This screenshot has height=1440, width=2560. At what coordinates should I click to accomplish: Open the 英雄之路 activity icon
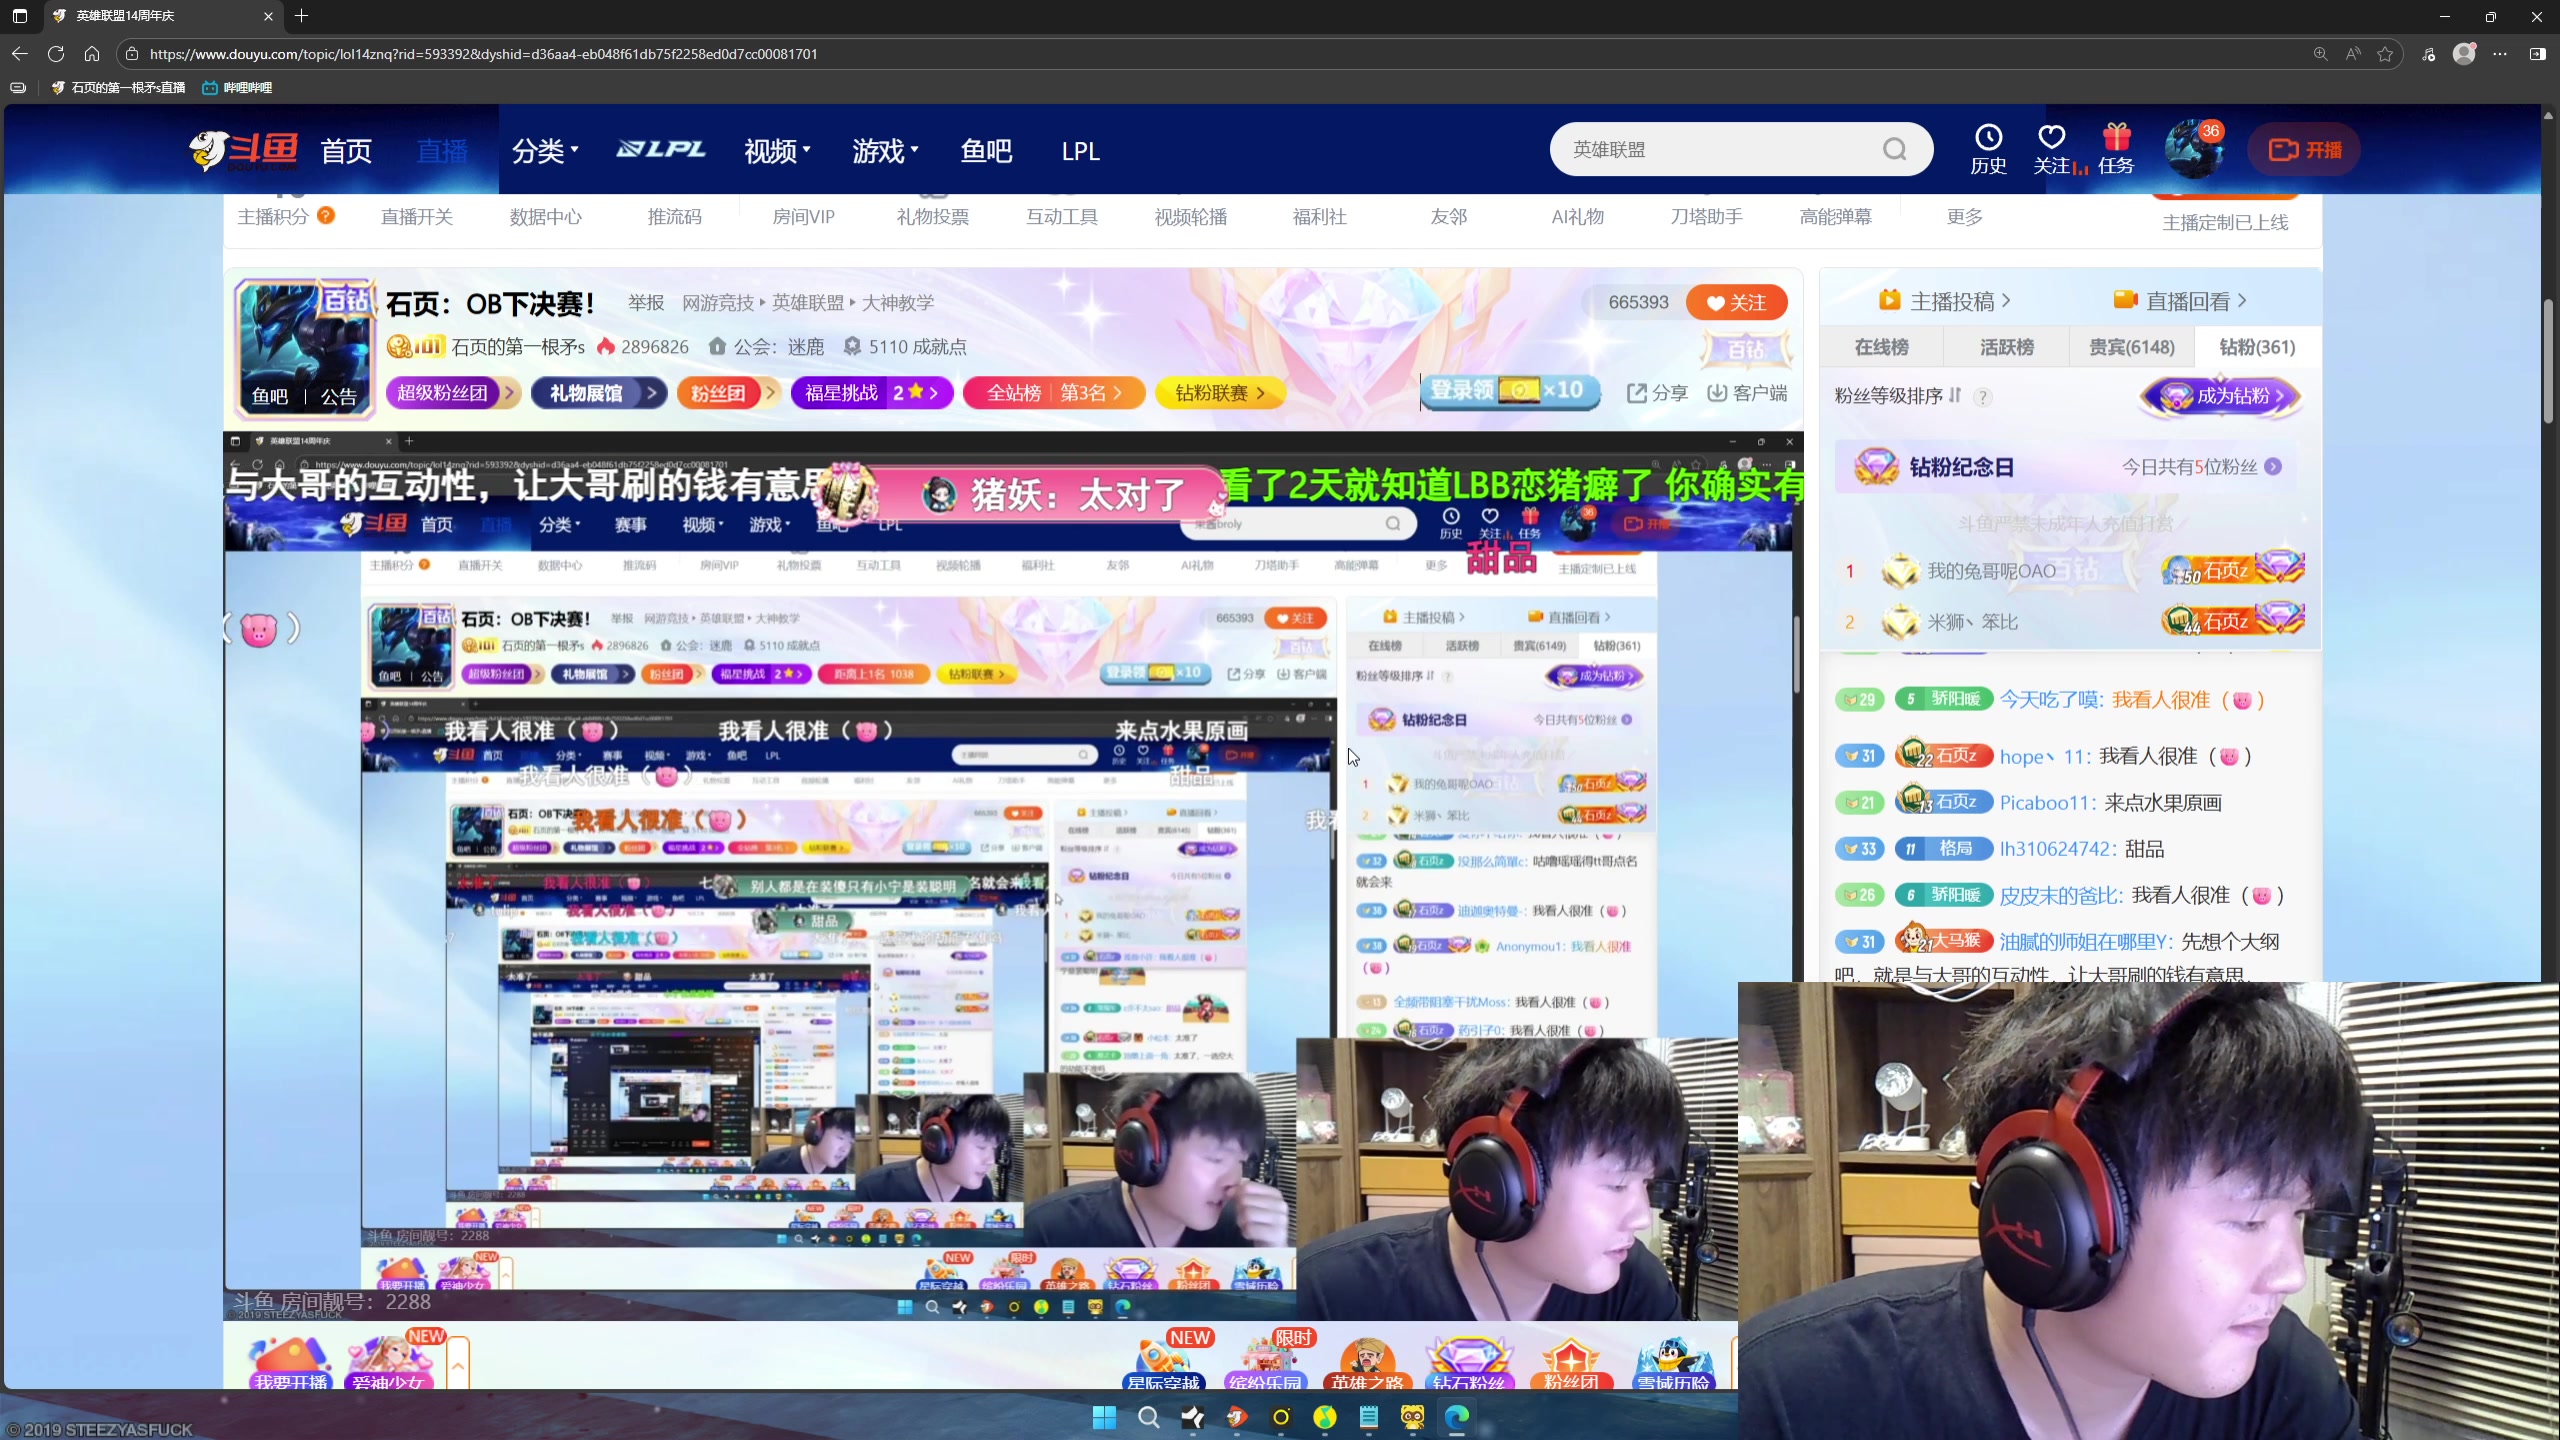tap(1367, 1362)
